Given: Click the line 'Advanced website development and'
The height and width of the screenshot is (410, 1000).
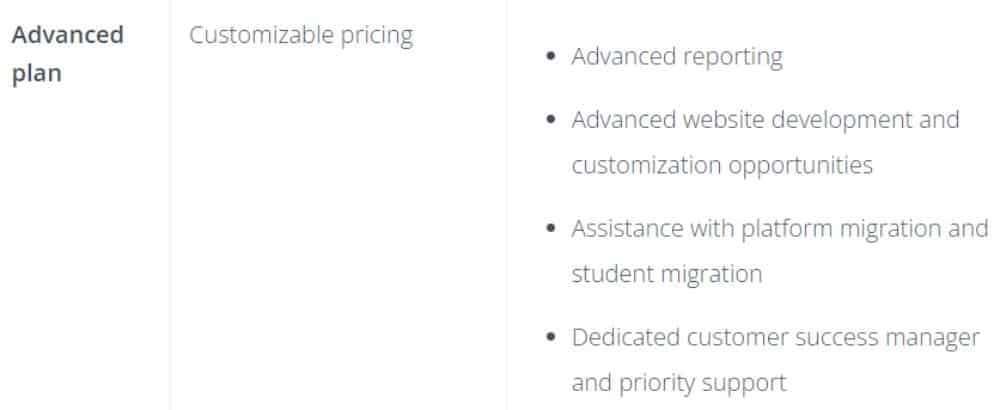Looking at the screenshot, I should [765, 120].
